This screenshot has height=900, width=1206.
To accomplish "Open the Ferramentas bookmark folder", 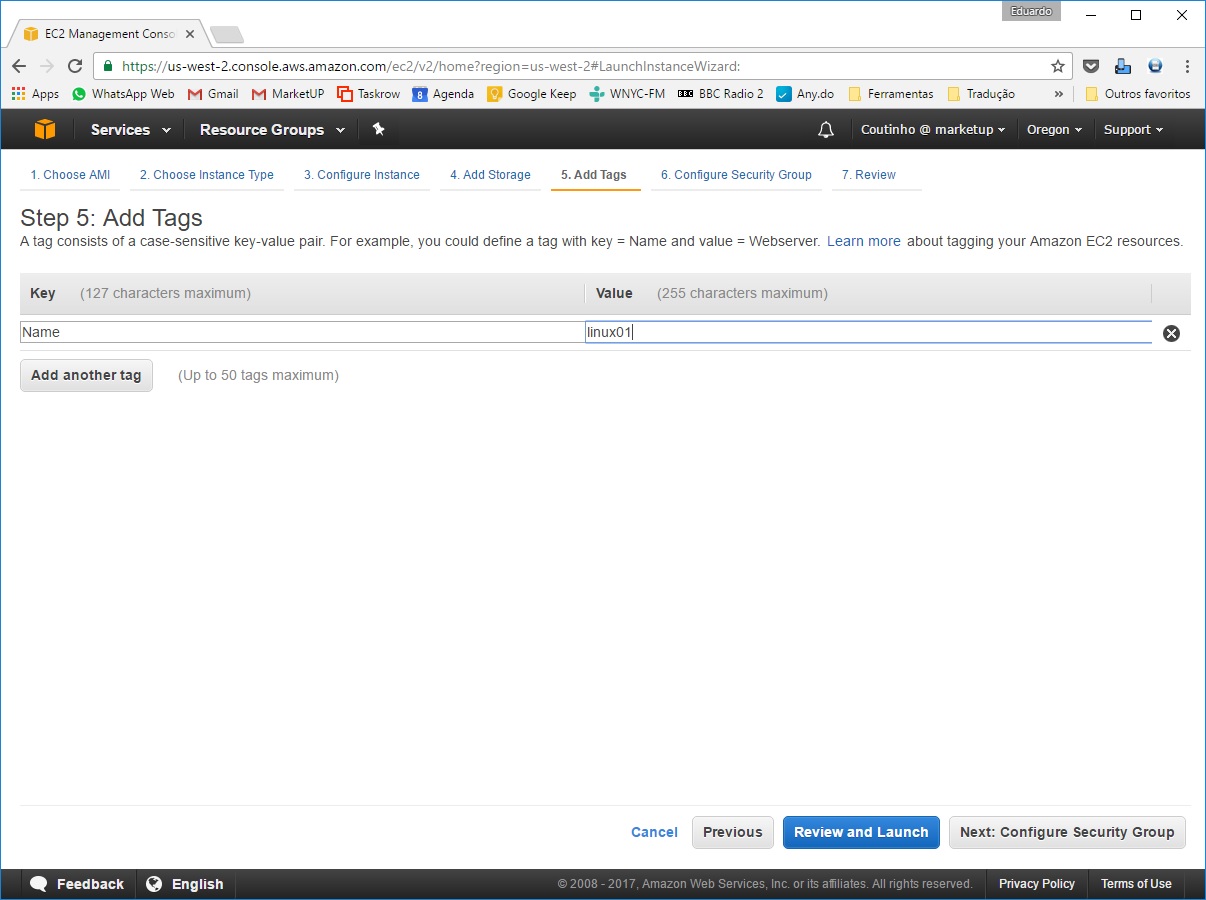I will pos(890,94).
